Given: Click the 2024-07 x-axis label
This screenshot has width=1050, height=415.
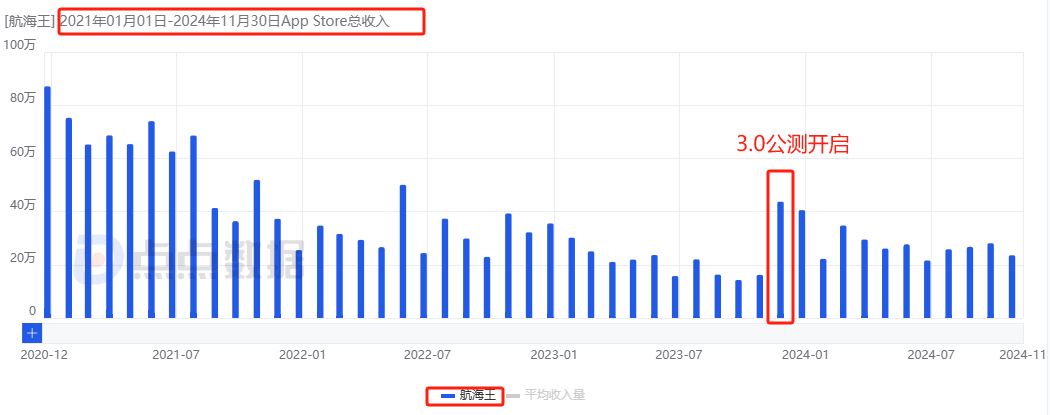Looking at the screenshot, I should [x=931, y=355].
